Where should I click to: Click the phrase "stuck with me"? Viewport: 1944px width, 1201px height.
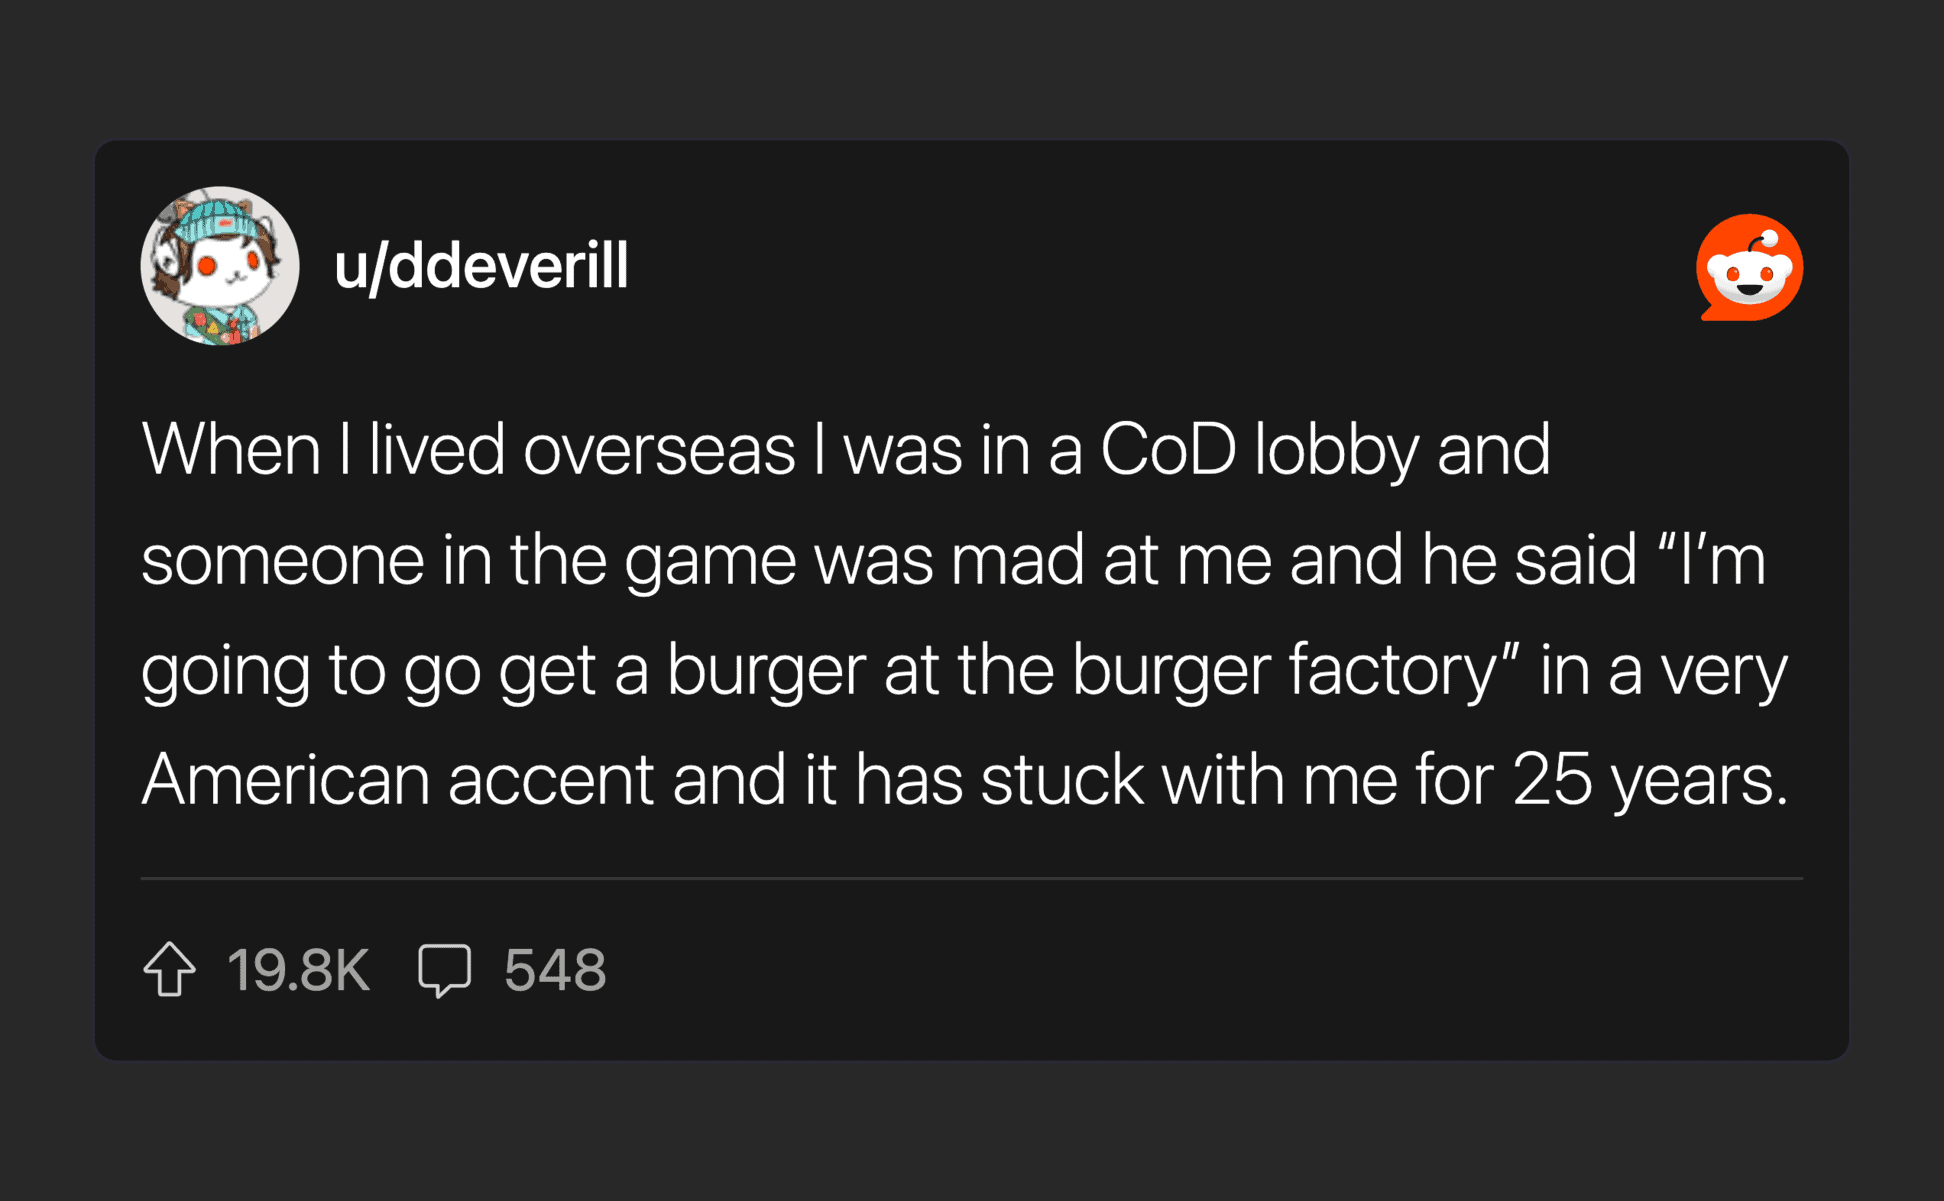pos(1189,779)
